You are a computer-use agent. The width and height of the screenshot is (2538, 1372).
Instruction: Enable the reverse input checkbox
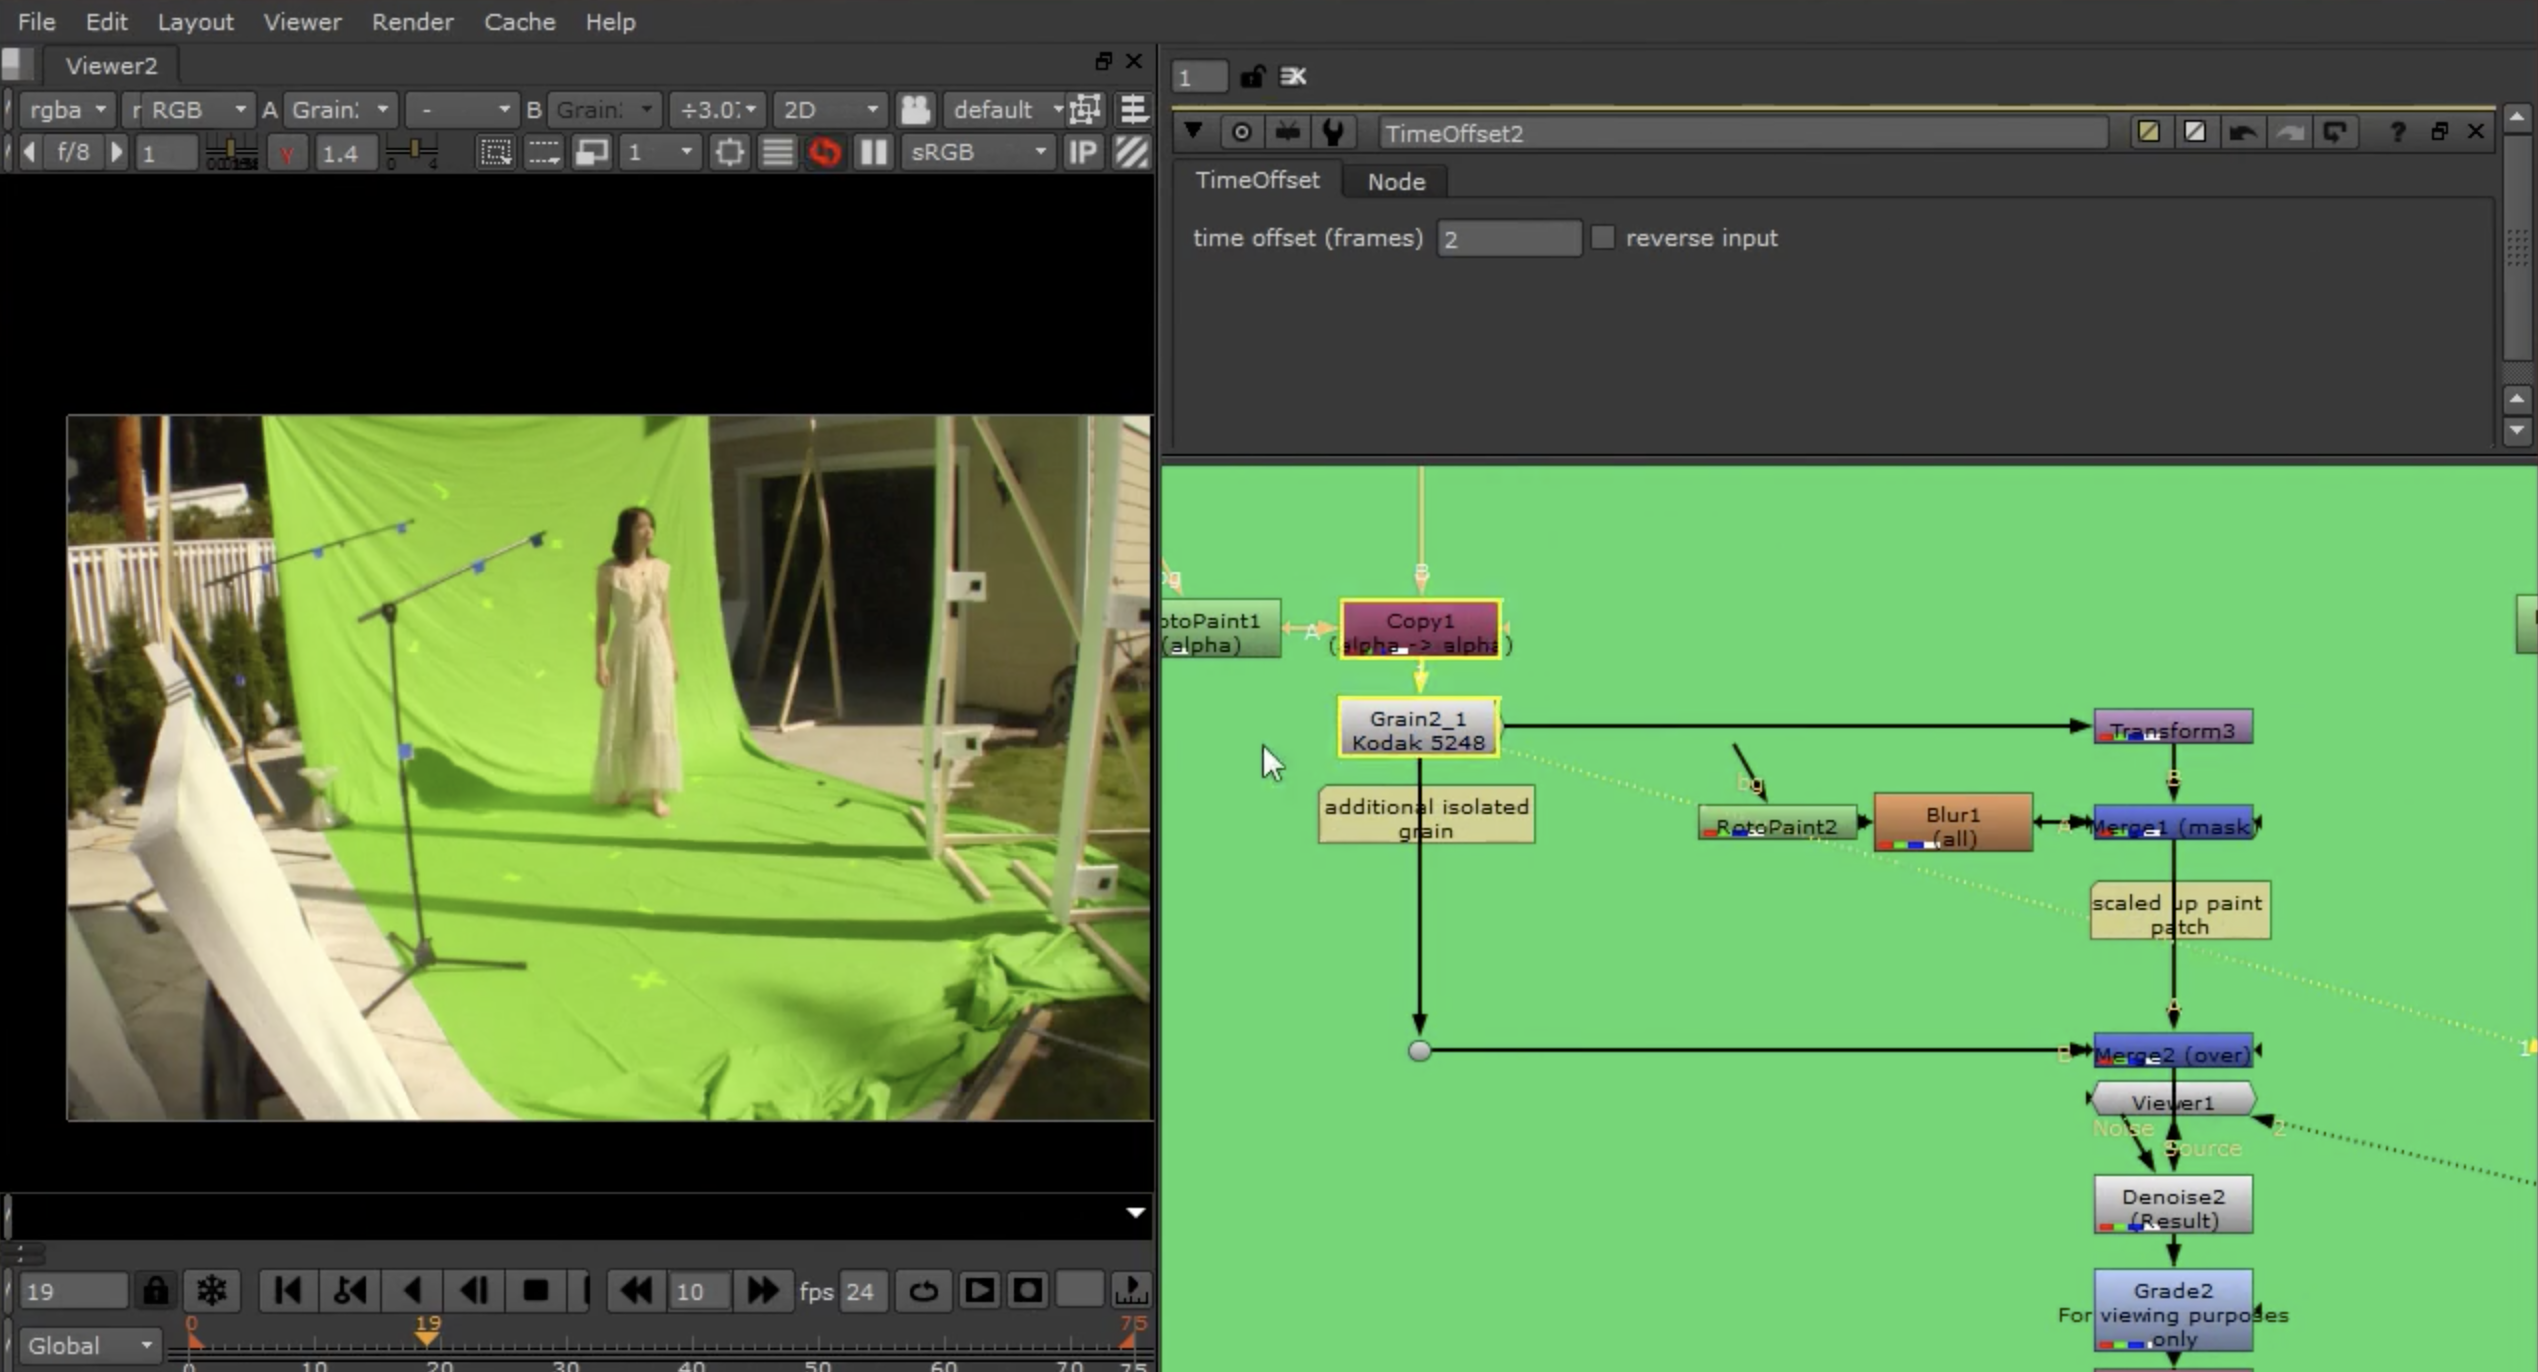coord(1602,238)
